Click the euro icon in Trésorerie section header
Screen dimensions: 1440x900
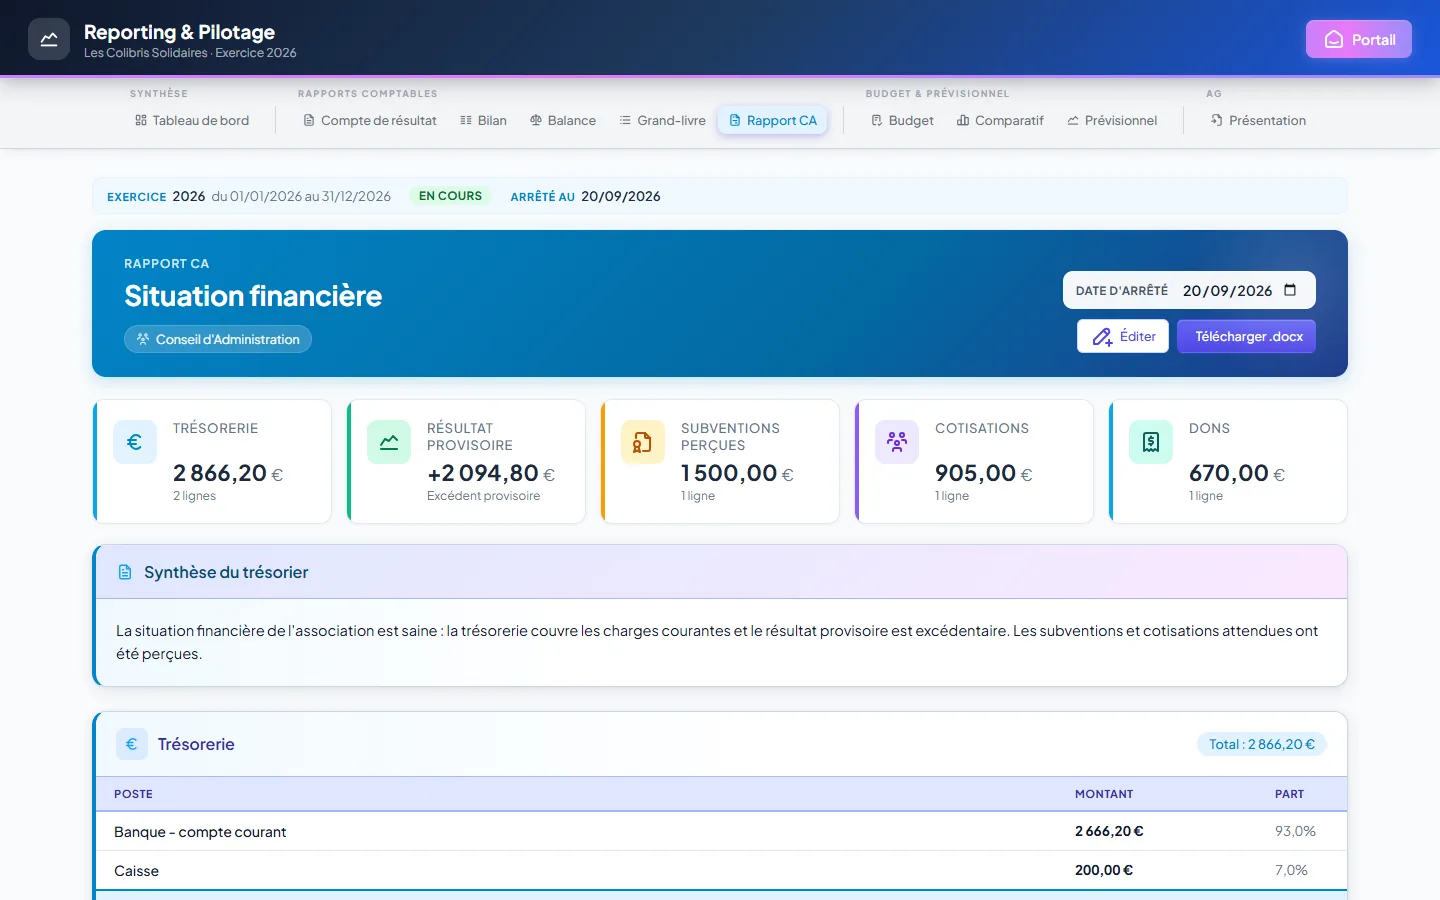point(132,744)
